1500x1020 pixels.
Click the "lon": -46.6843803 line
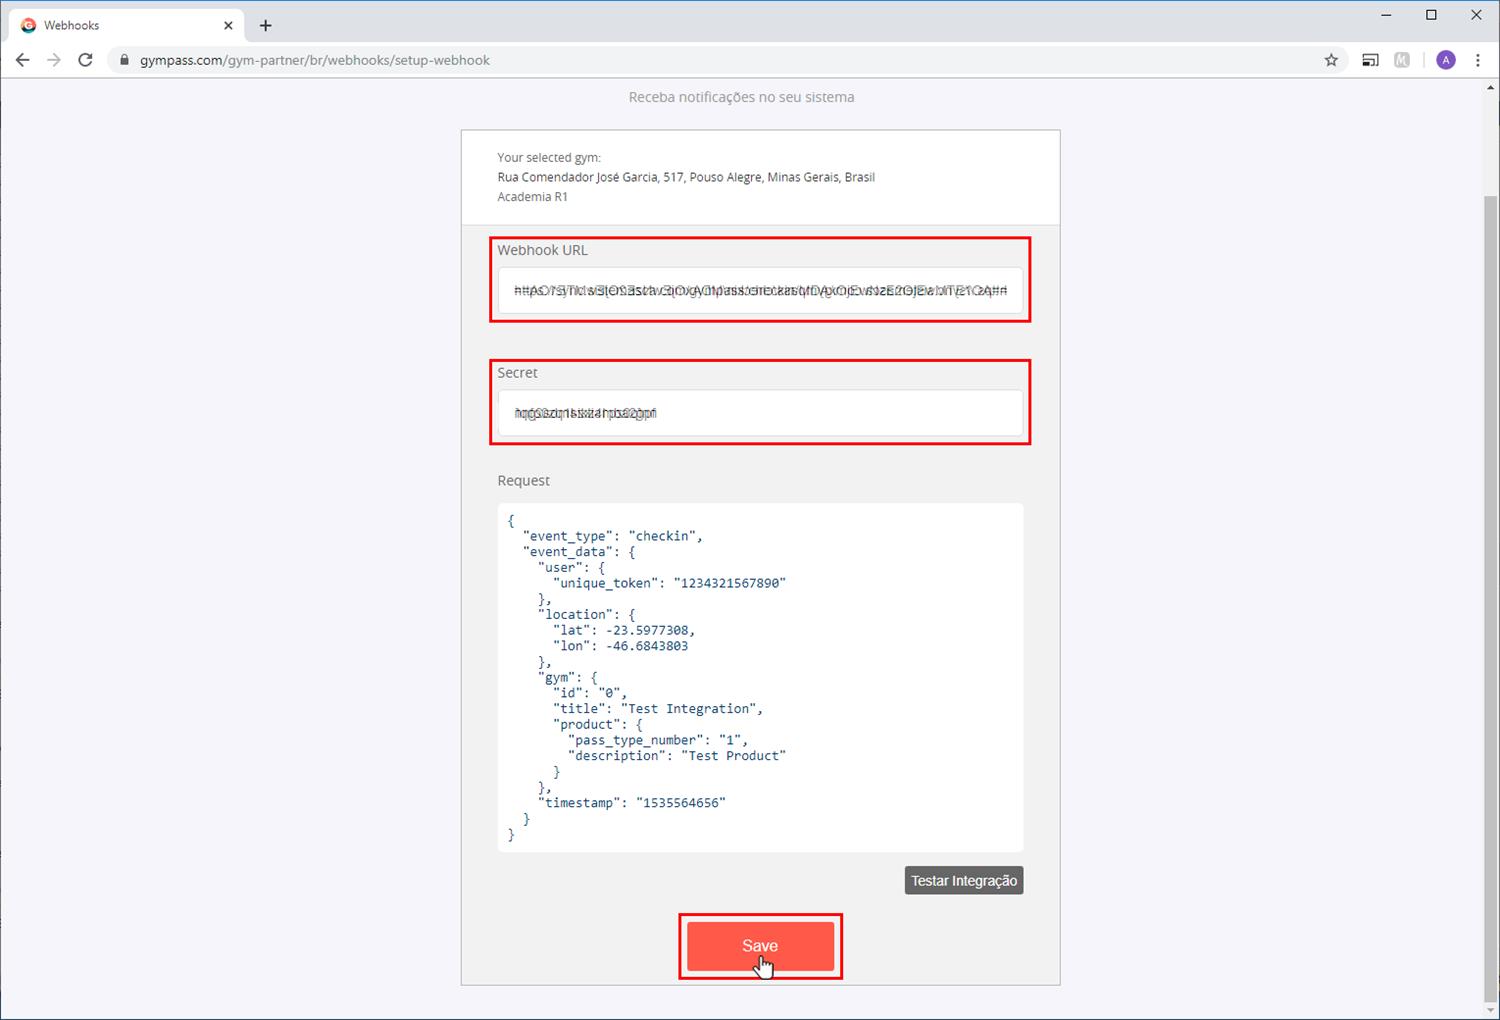[x=620, y=646]
